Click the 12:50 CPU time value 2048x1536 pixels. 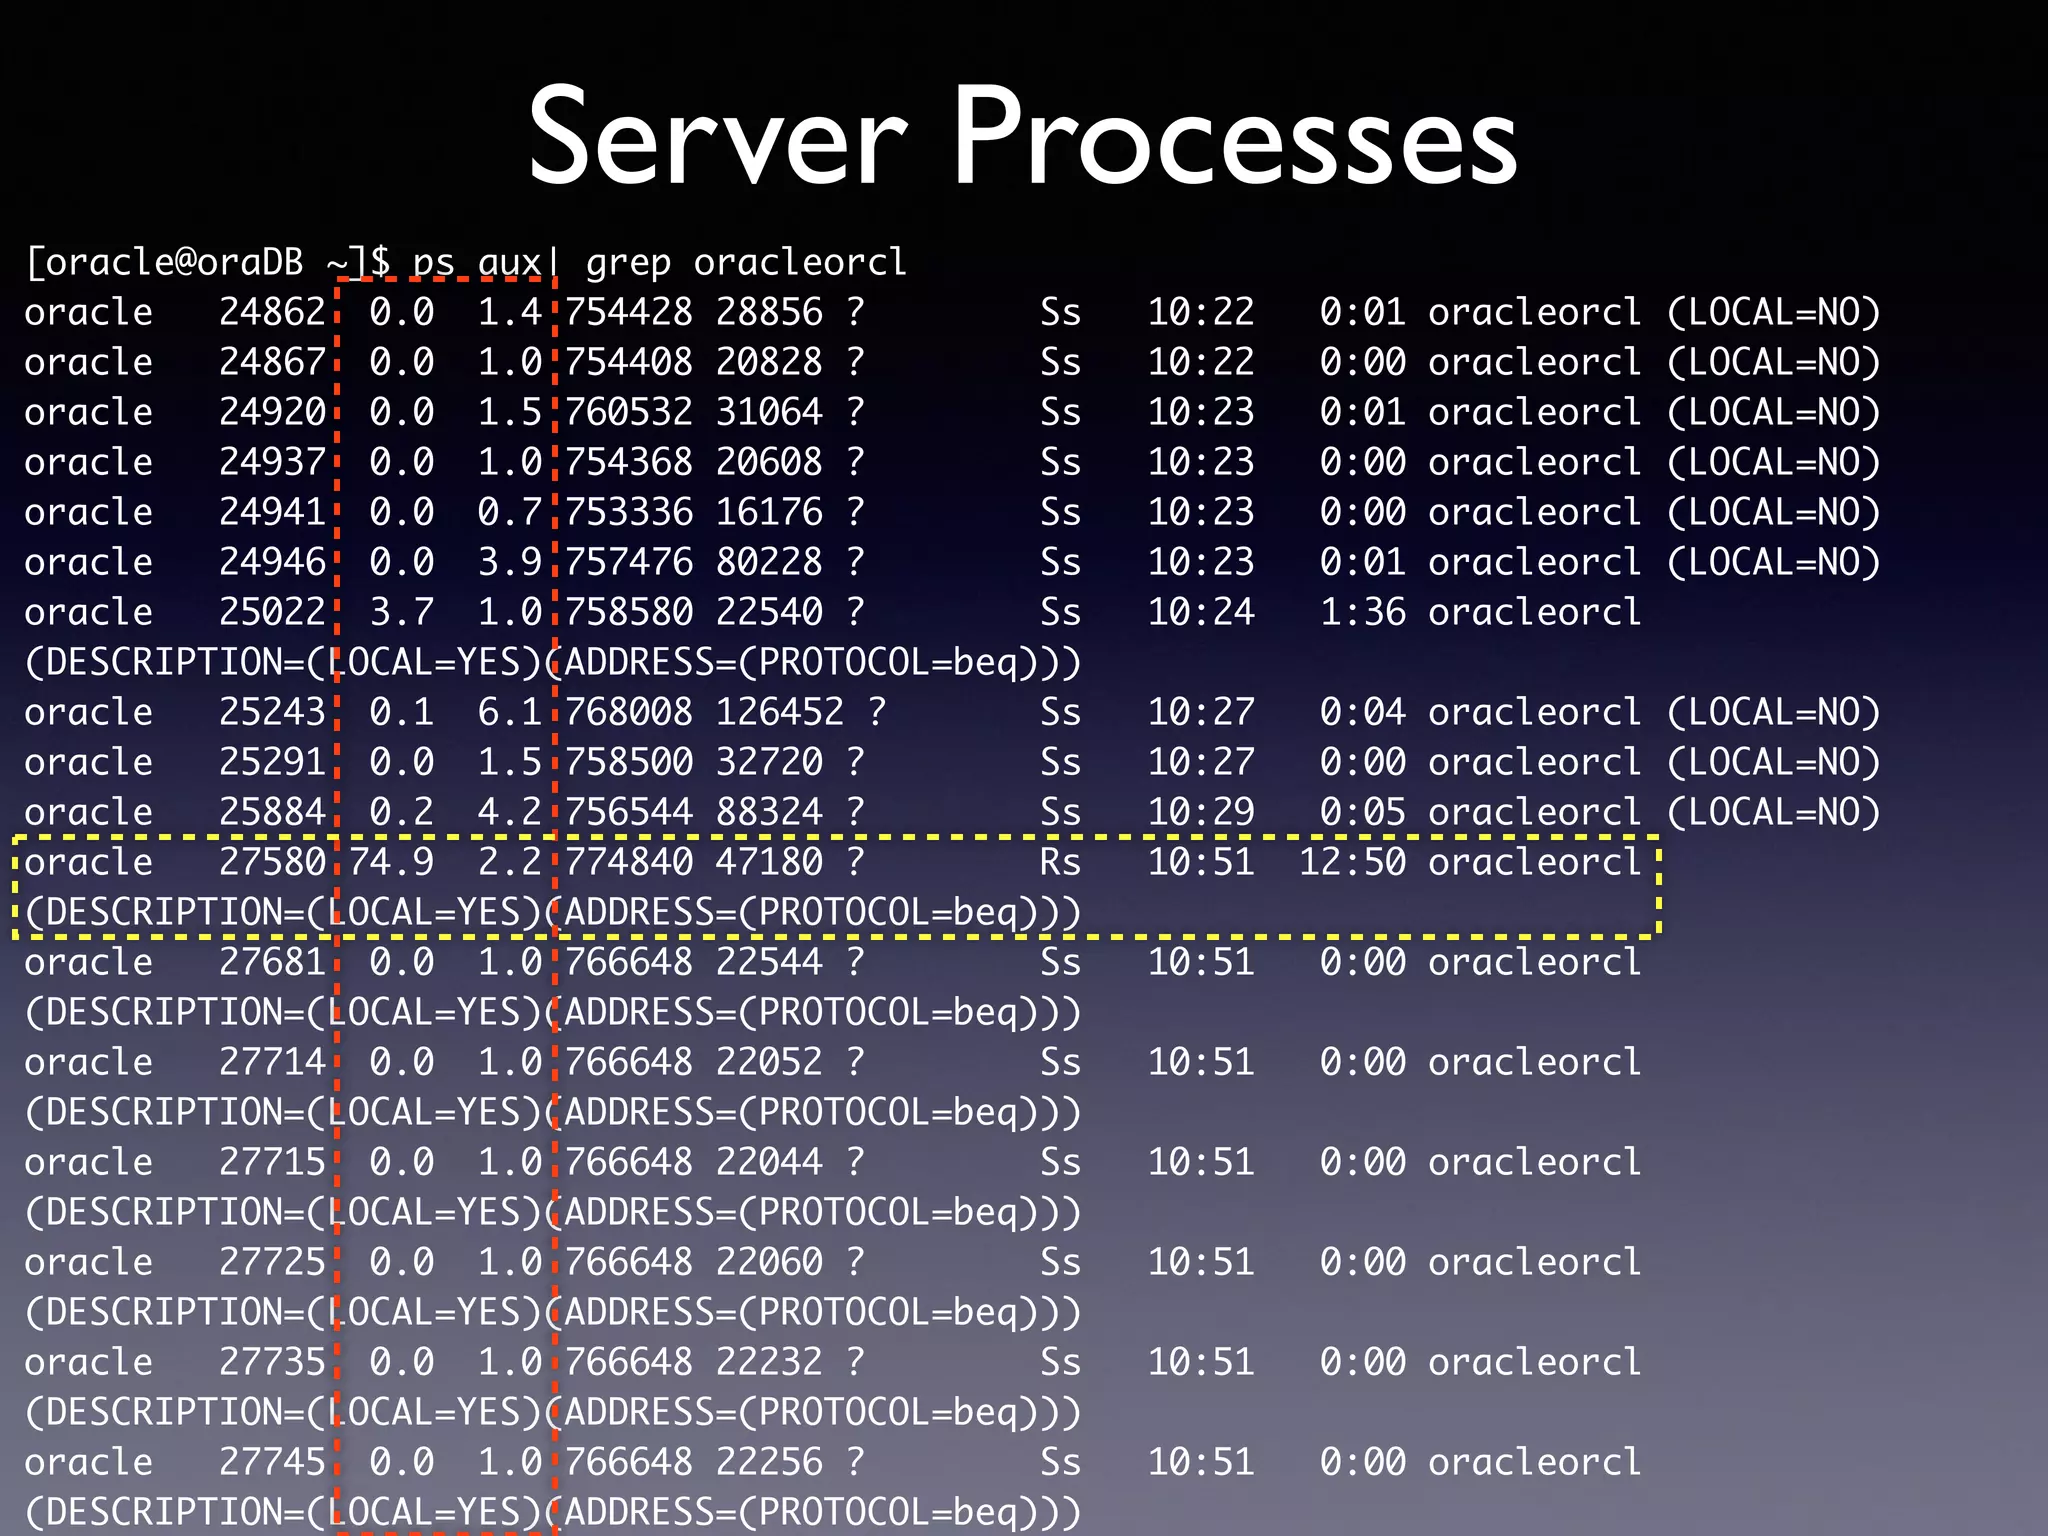(x=1352, y=862)
